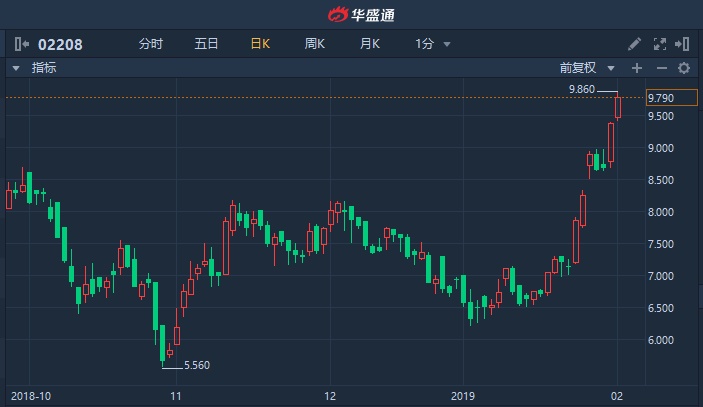Open chart settings gear
This screenshot has height=407, width=703.
[x=684, y=68]
